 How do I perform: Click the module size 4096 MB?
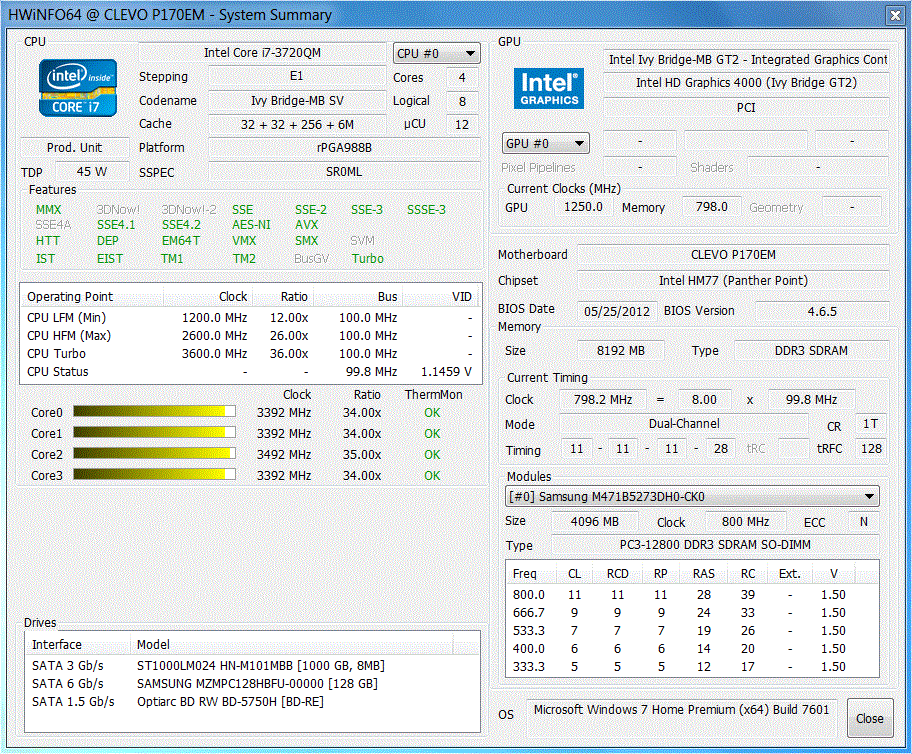594,522
